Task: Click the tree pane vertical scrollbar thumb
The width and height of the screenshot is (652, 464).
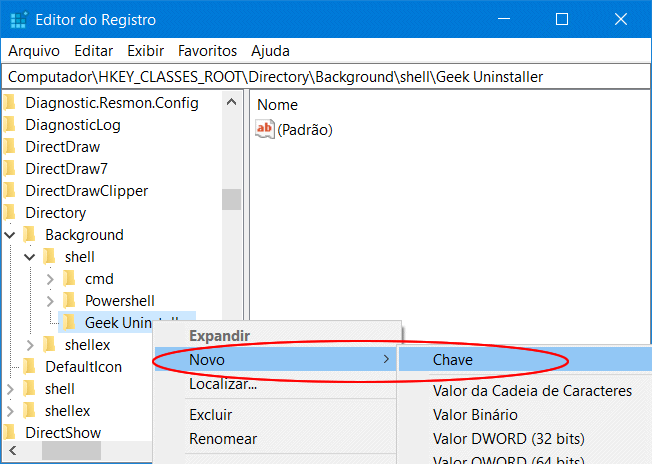Action: tap(232, 199)
